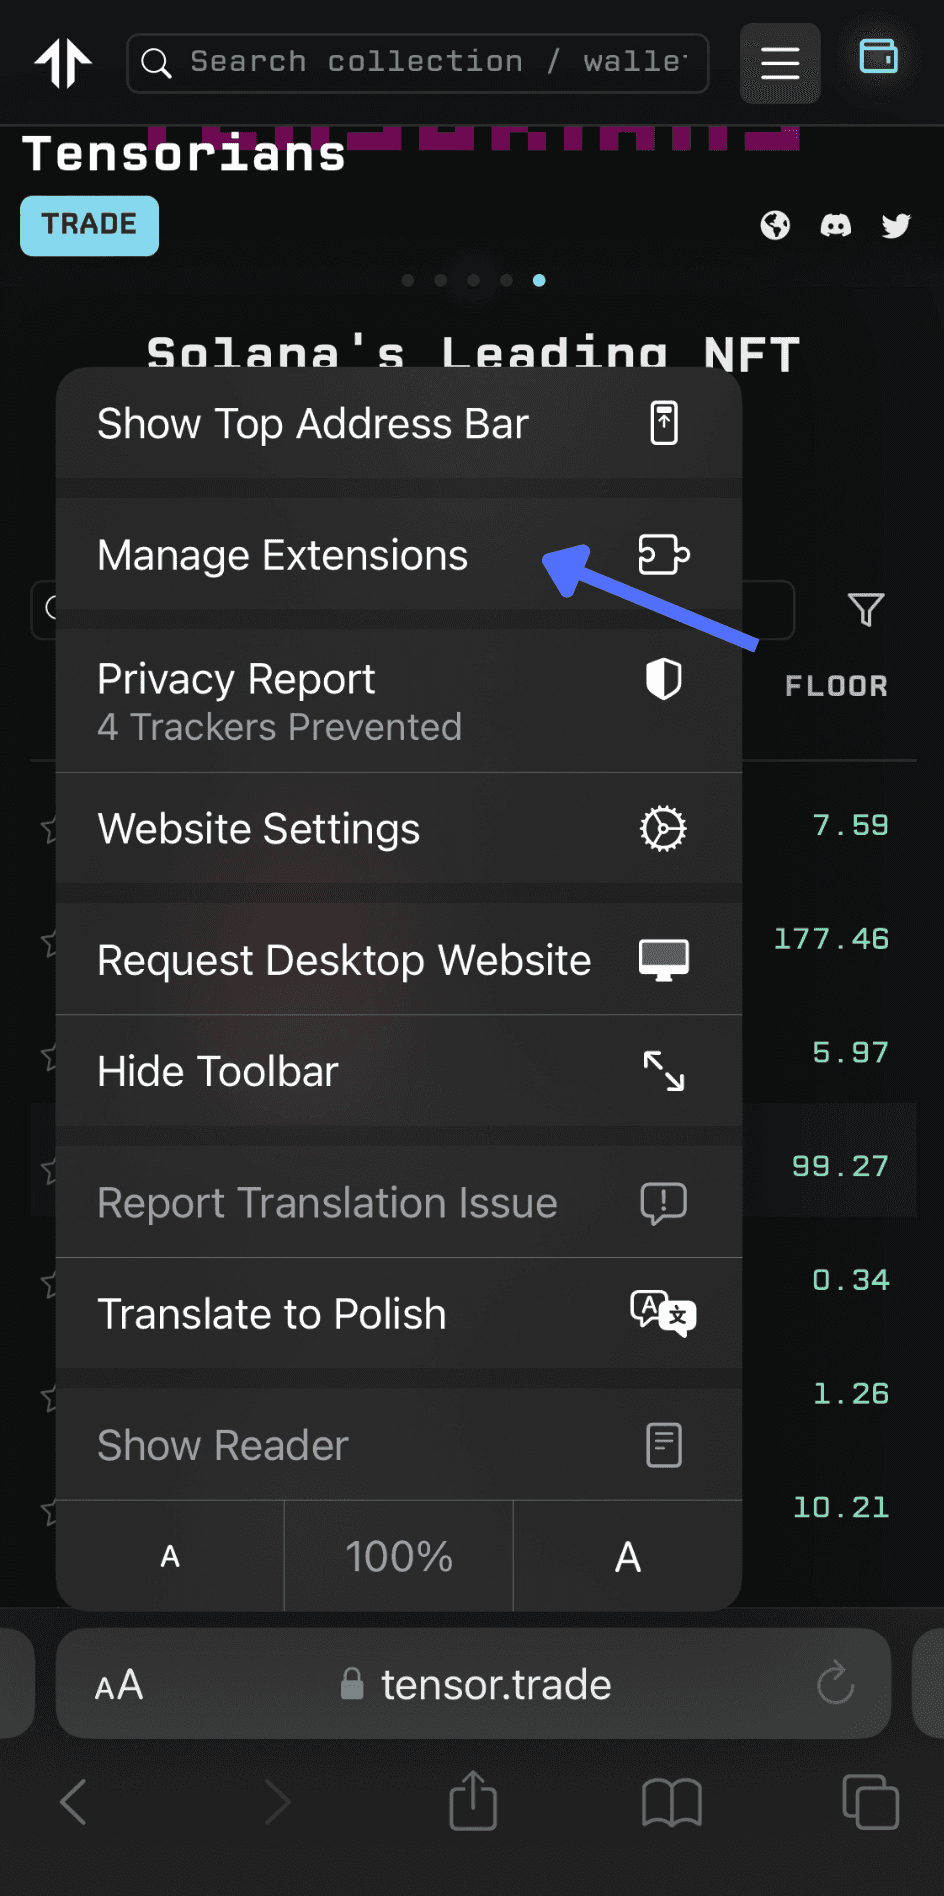Open the bookmarks book icon
This screenshot has width=944, height=1896.
[x=671, y=1802]
